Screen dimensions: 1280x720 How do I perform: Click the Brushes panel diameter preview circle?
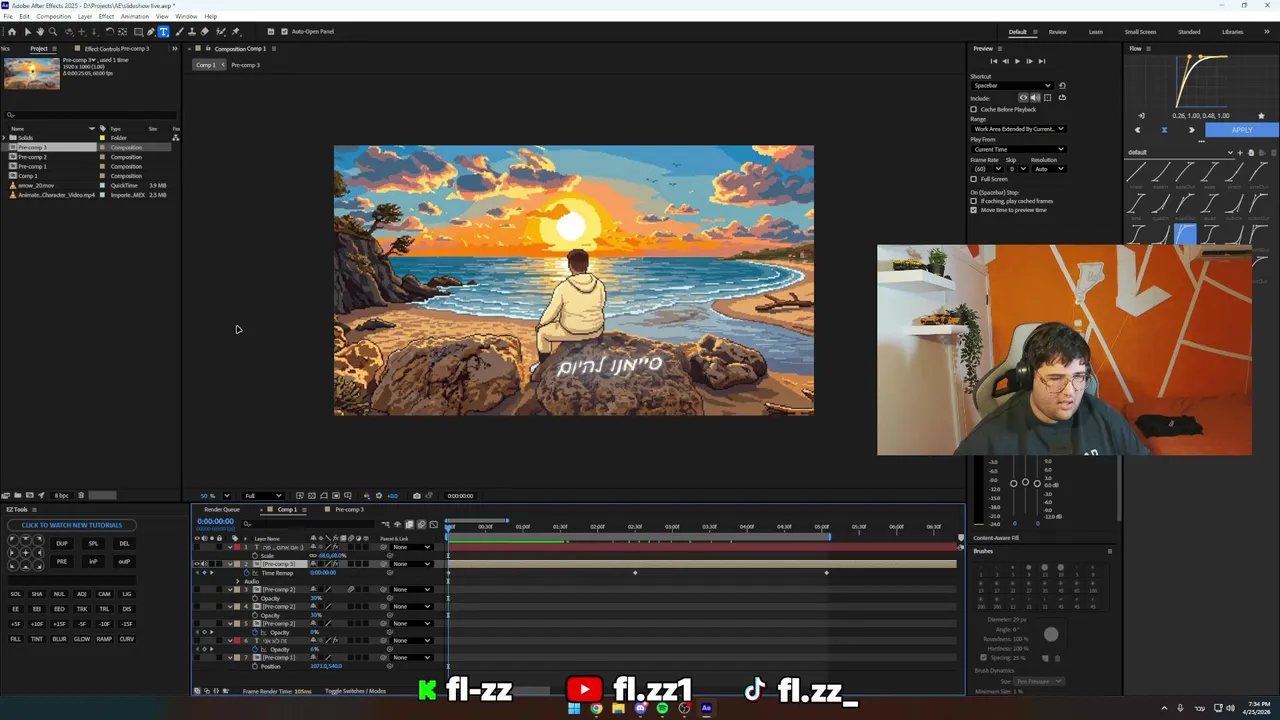[x=1051, y=634]
